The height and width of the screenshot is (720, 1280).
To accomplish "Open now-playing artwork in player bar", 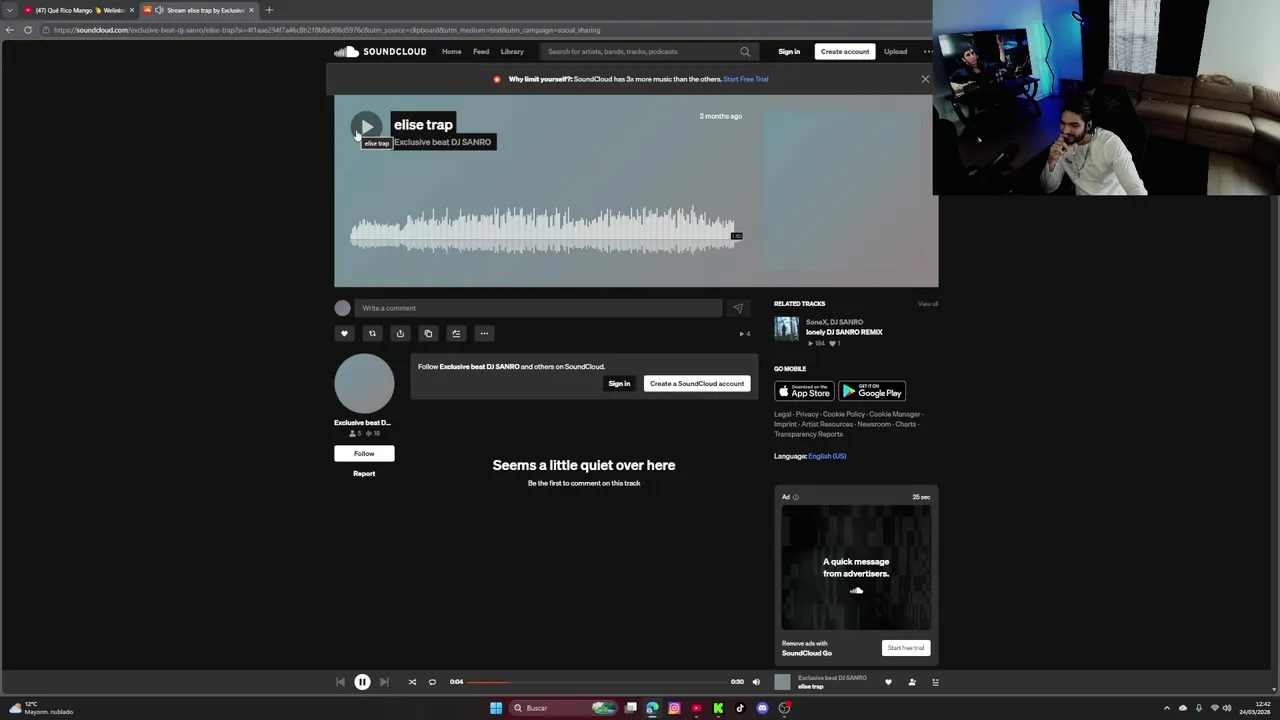I will point(782,682).
